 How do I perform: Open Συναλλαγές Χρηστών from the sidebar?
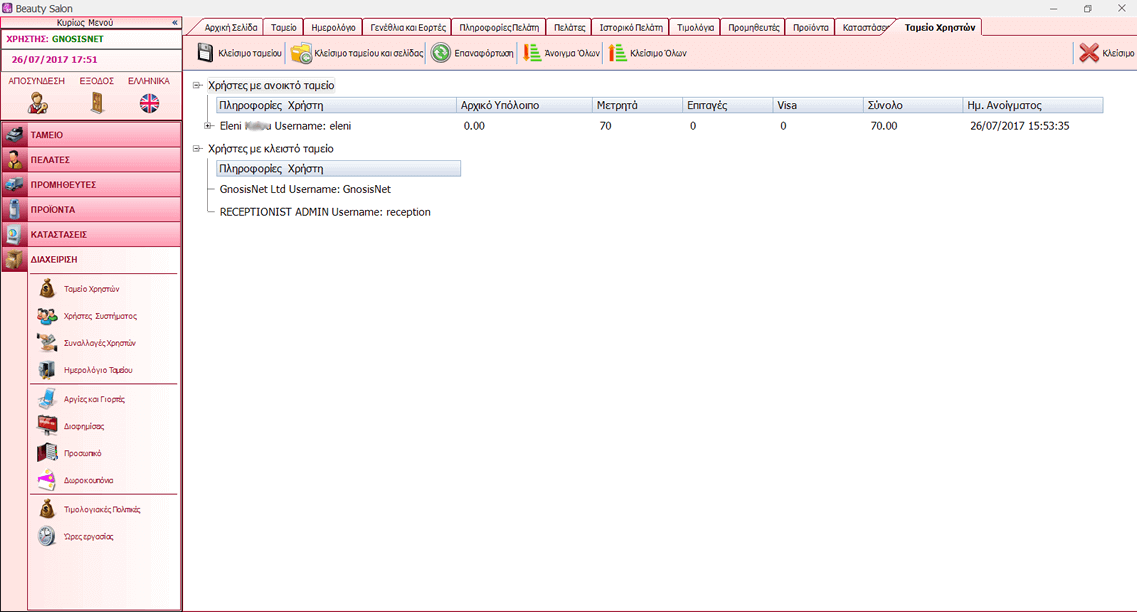47,343
